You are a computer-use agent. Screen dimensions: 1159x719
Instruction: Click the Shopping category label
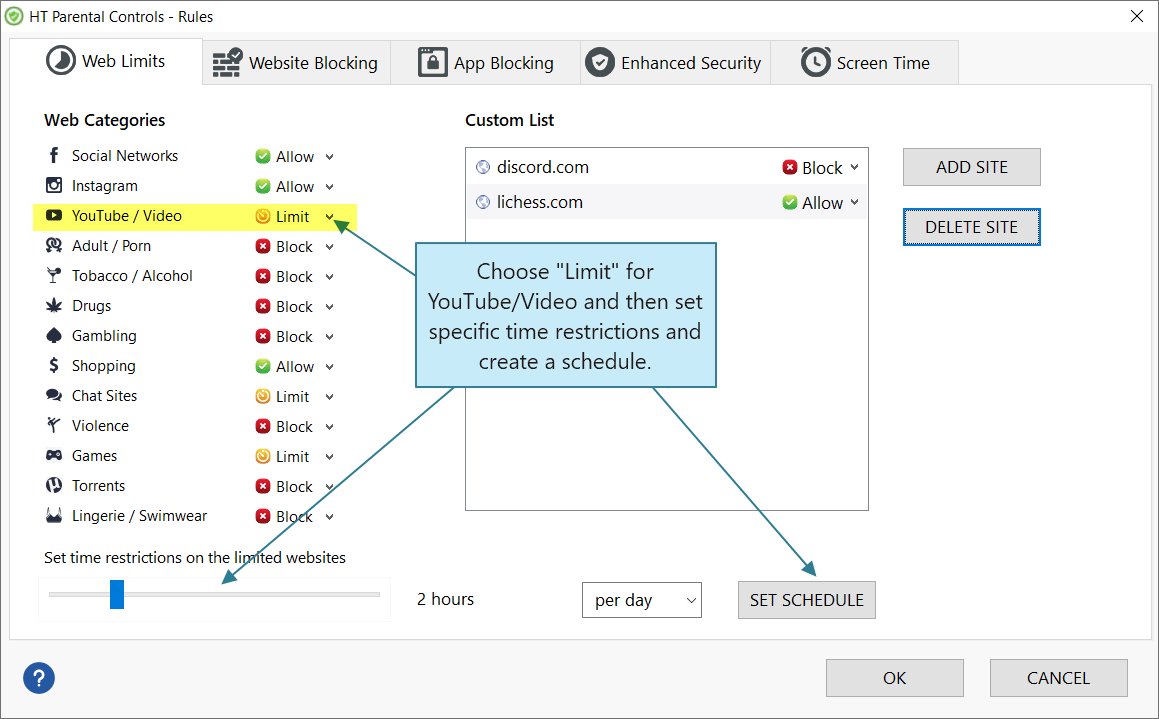click(x=103, y=366)
